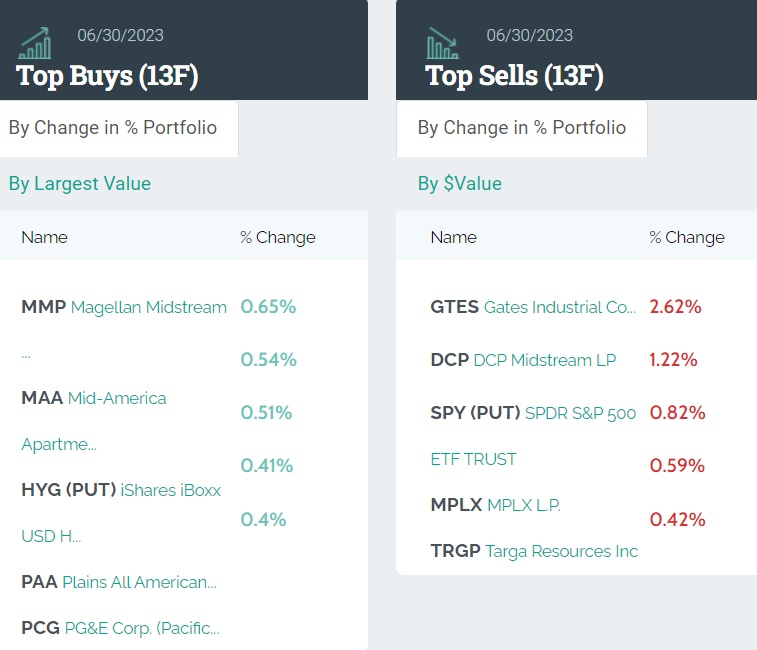Viewport: 757px width, 650px height.
Task: Click the Top Sells (13F) heading
Action: coord(514,75)
